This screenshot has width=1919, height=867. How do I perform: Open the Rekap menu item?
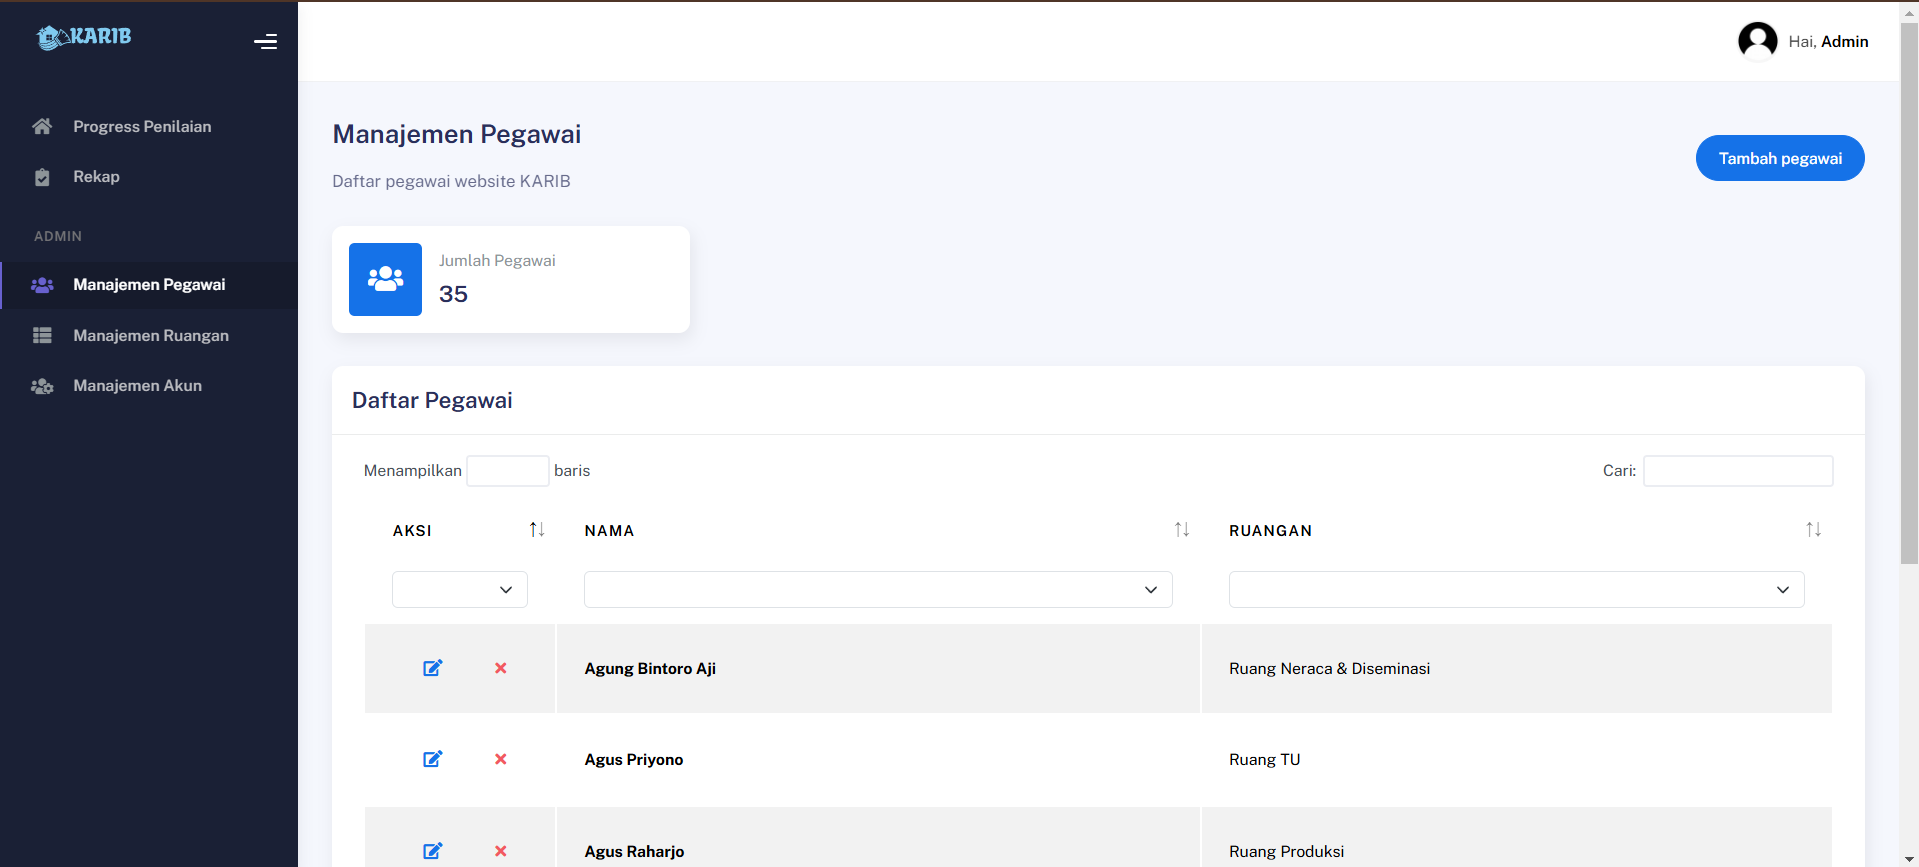tap(96, 177)
